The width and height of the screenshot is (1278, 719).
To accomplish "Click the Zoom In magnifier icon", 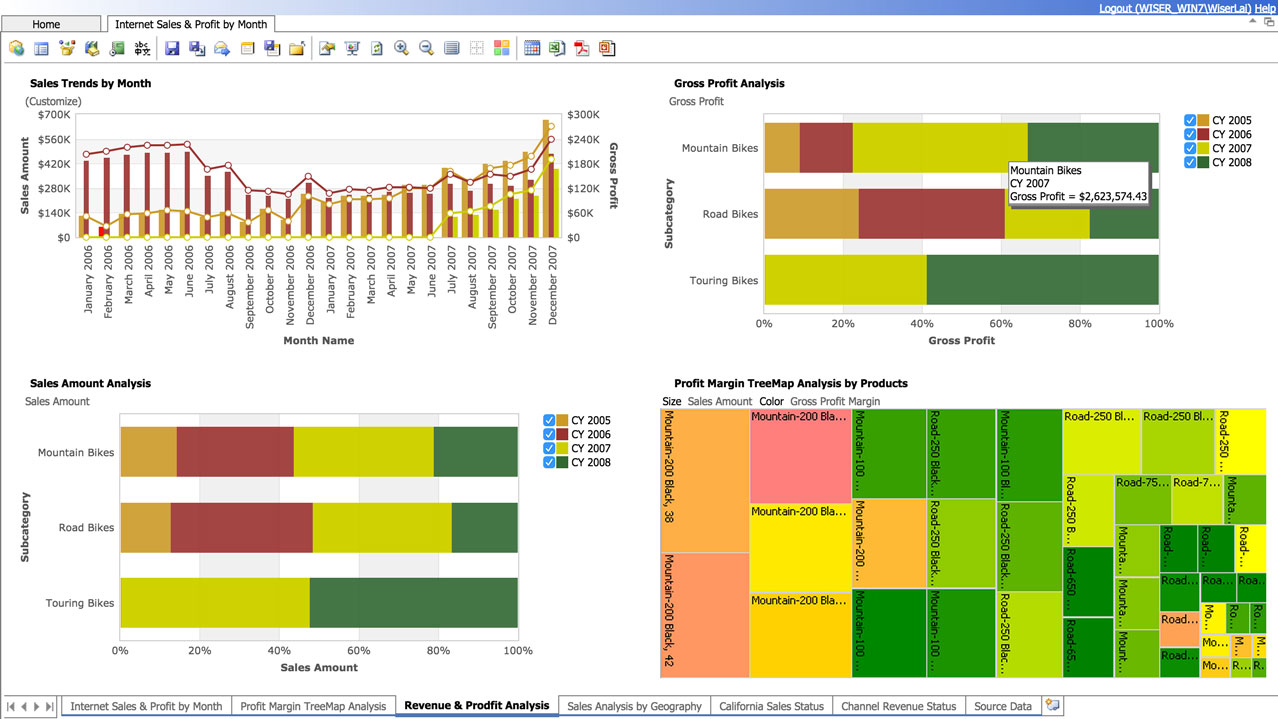I will 401,47.
